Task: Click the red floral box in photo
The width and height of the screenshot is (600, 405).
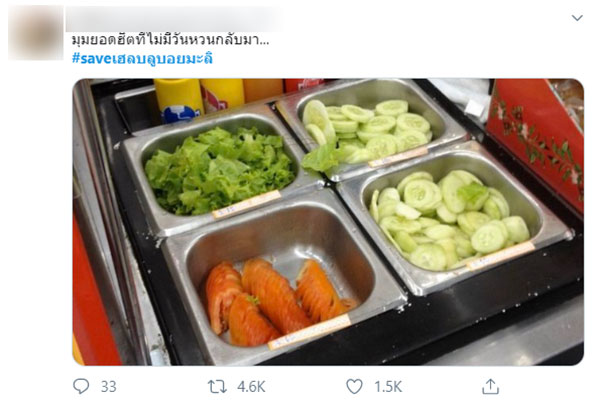Action: coord(536,140)
